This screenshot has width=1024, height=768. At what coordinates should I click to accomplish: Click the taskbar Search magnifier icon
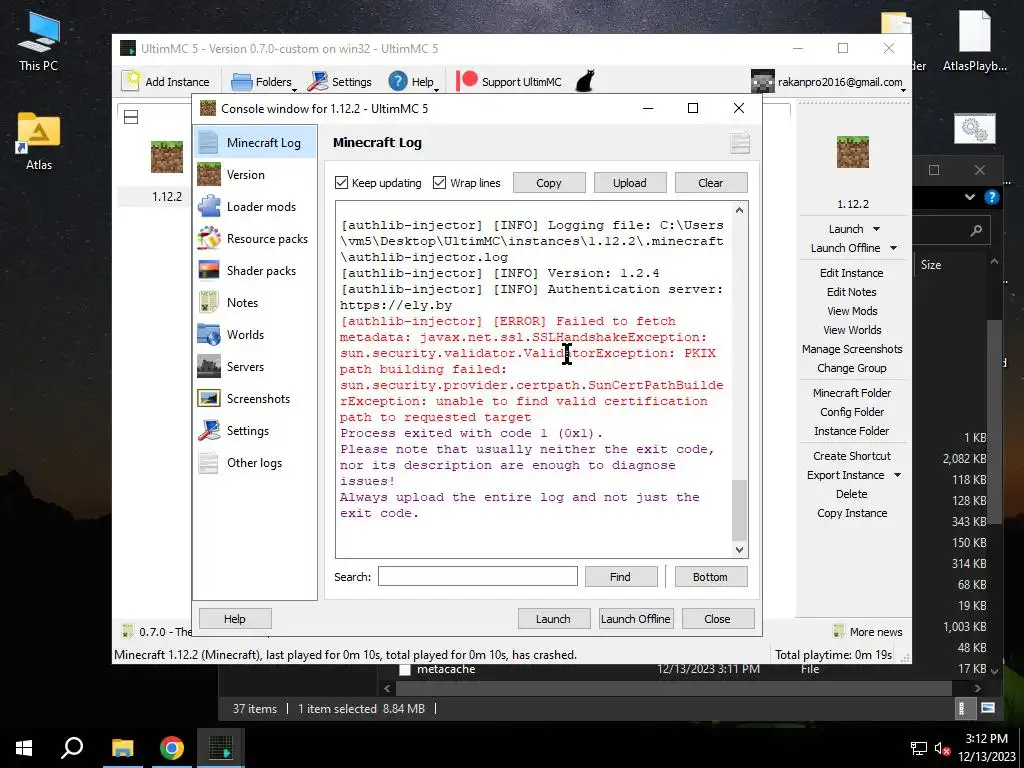pyautogui.click(x=72, y=748)
